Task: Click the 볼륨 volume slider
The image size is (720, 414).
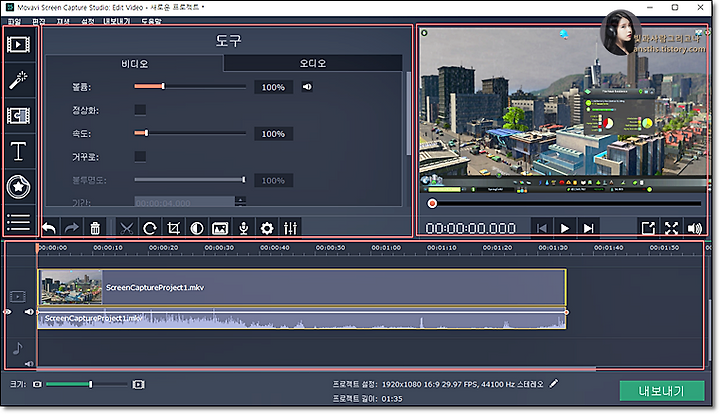Action: [190, 86]
